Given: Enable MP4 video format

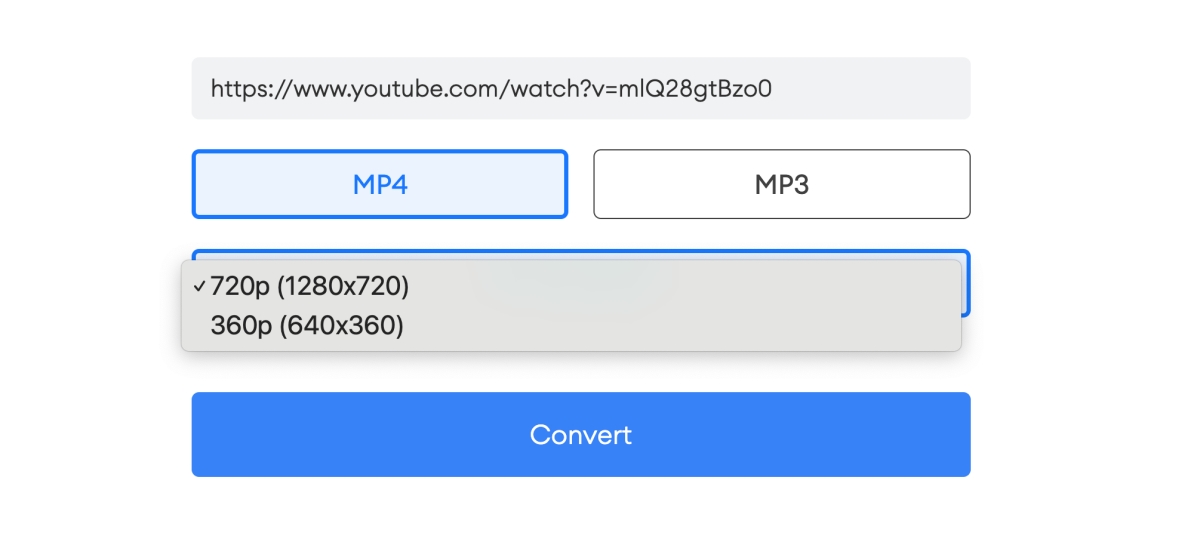Looking at the screenshot, I should click(380, 184).
